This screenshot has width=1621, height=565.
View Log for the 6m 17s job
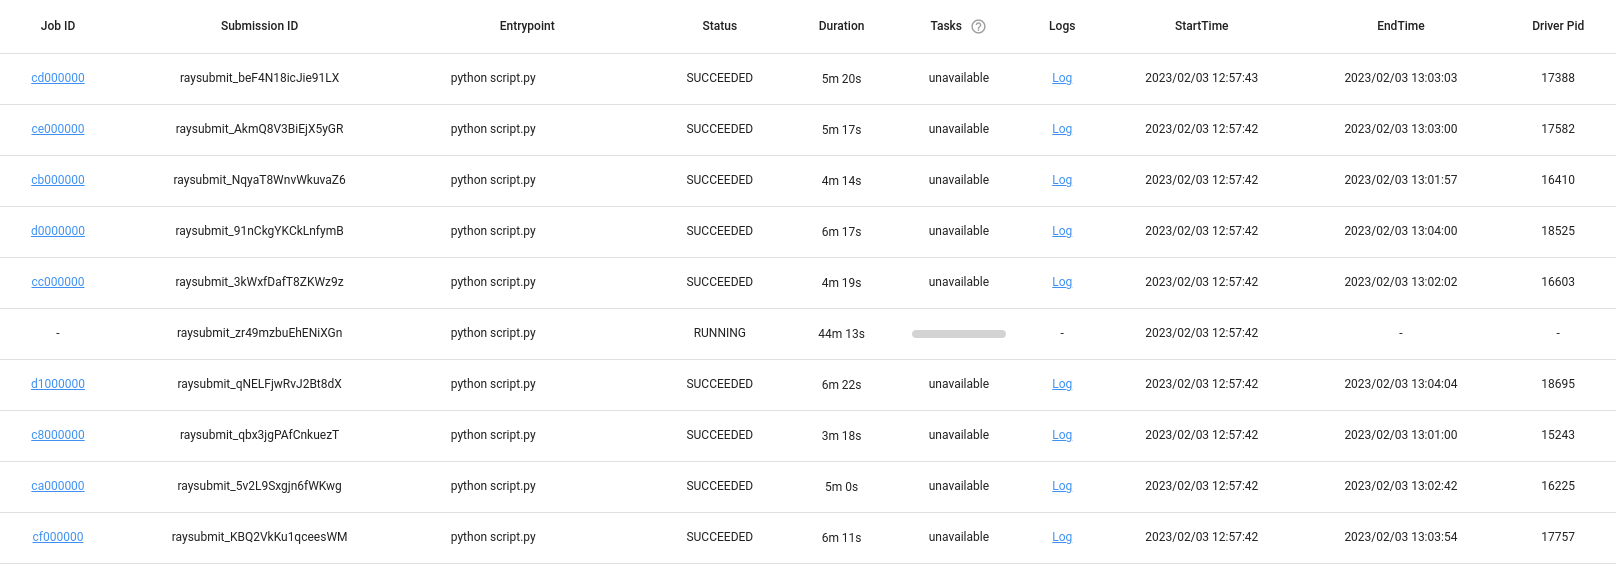pos(1062,231)
